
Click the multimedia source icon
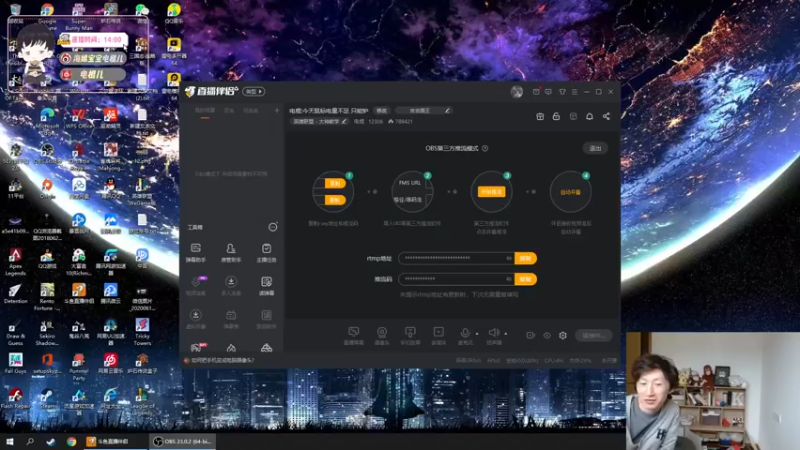[438, 335]
